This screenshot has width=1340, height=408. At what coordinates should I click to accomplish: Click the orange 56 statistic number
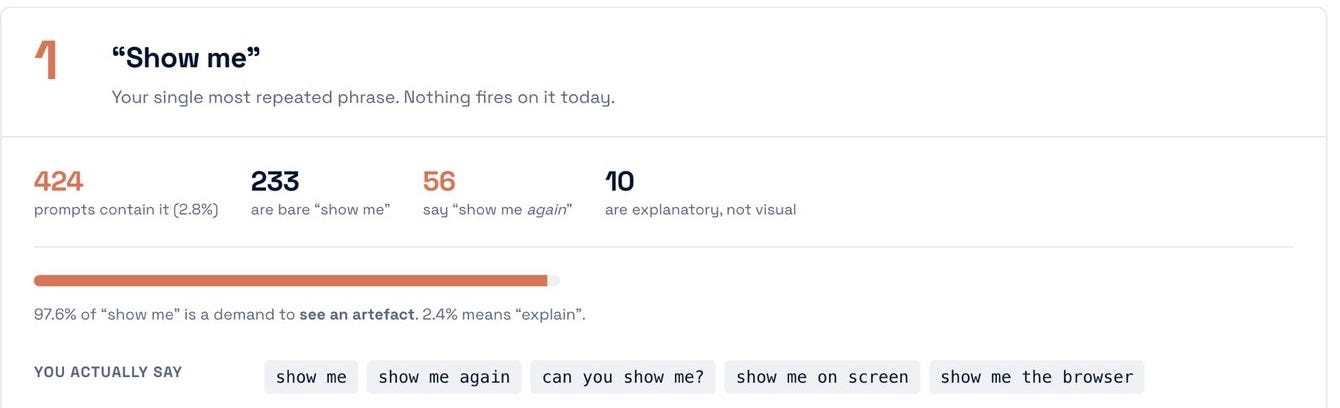pos(439,181)
